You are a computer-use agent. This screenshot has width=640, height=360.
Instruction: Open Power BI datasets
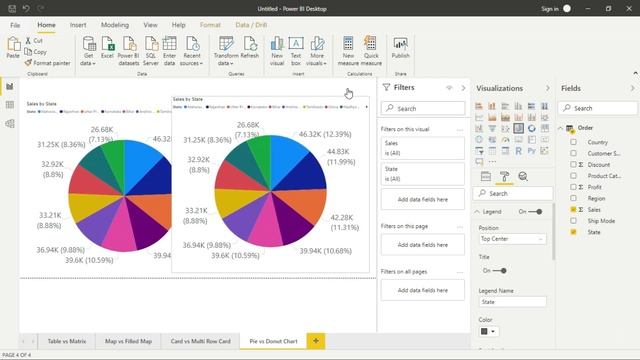[129, 51]
